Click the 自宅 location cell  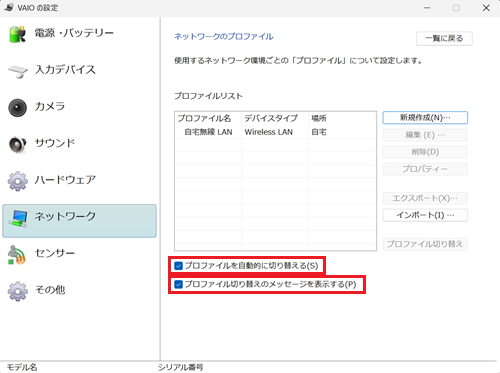pyautogui.click(x=319, y=132)
